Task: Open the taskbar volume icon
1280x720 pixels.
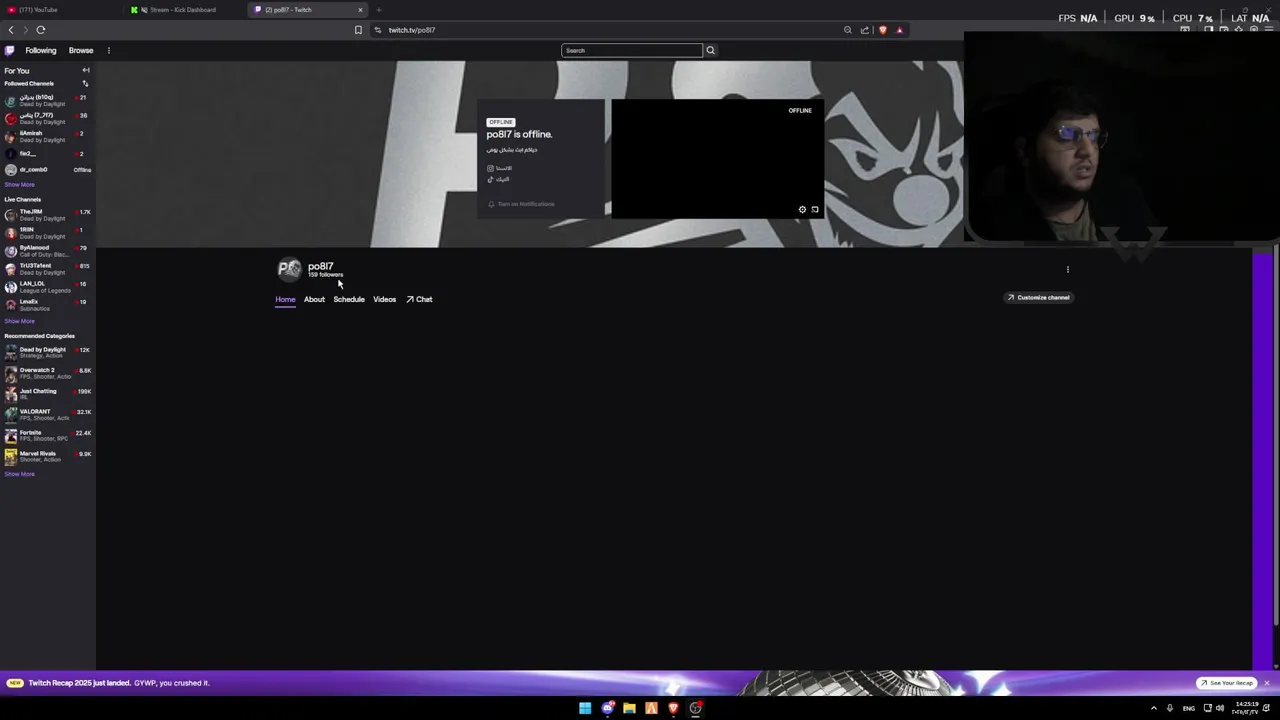Action: click(x=1220, y=708)
